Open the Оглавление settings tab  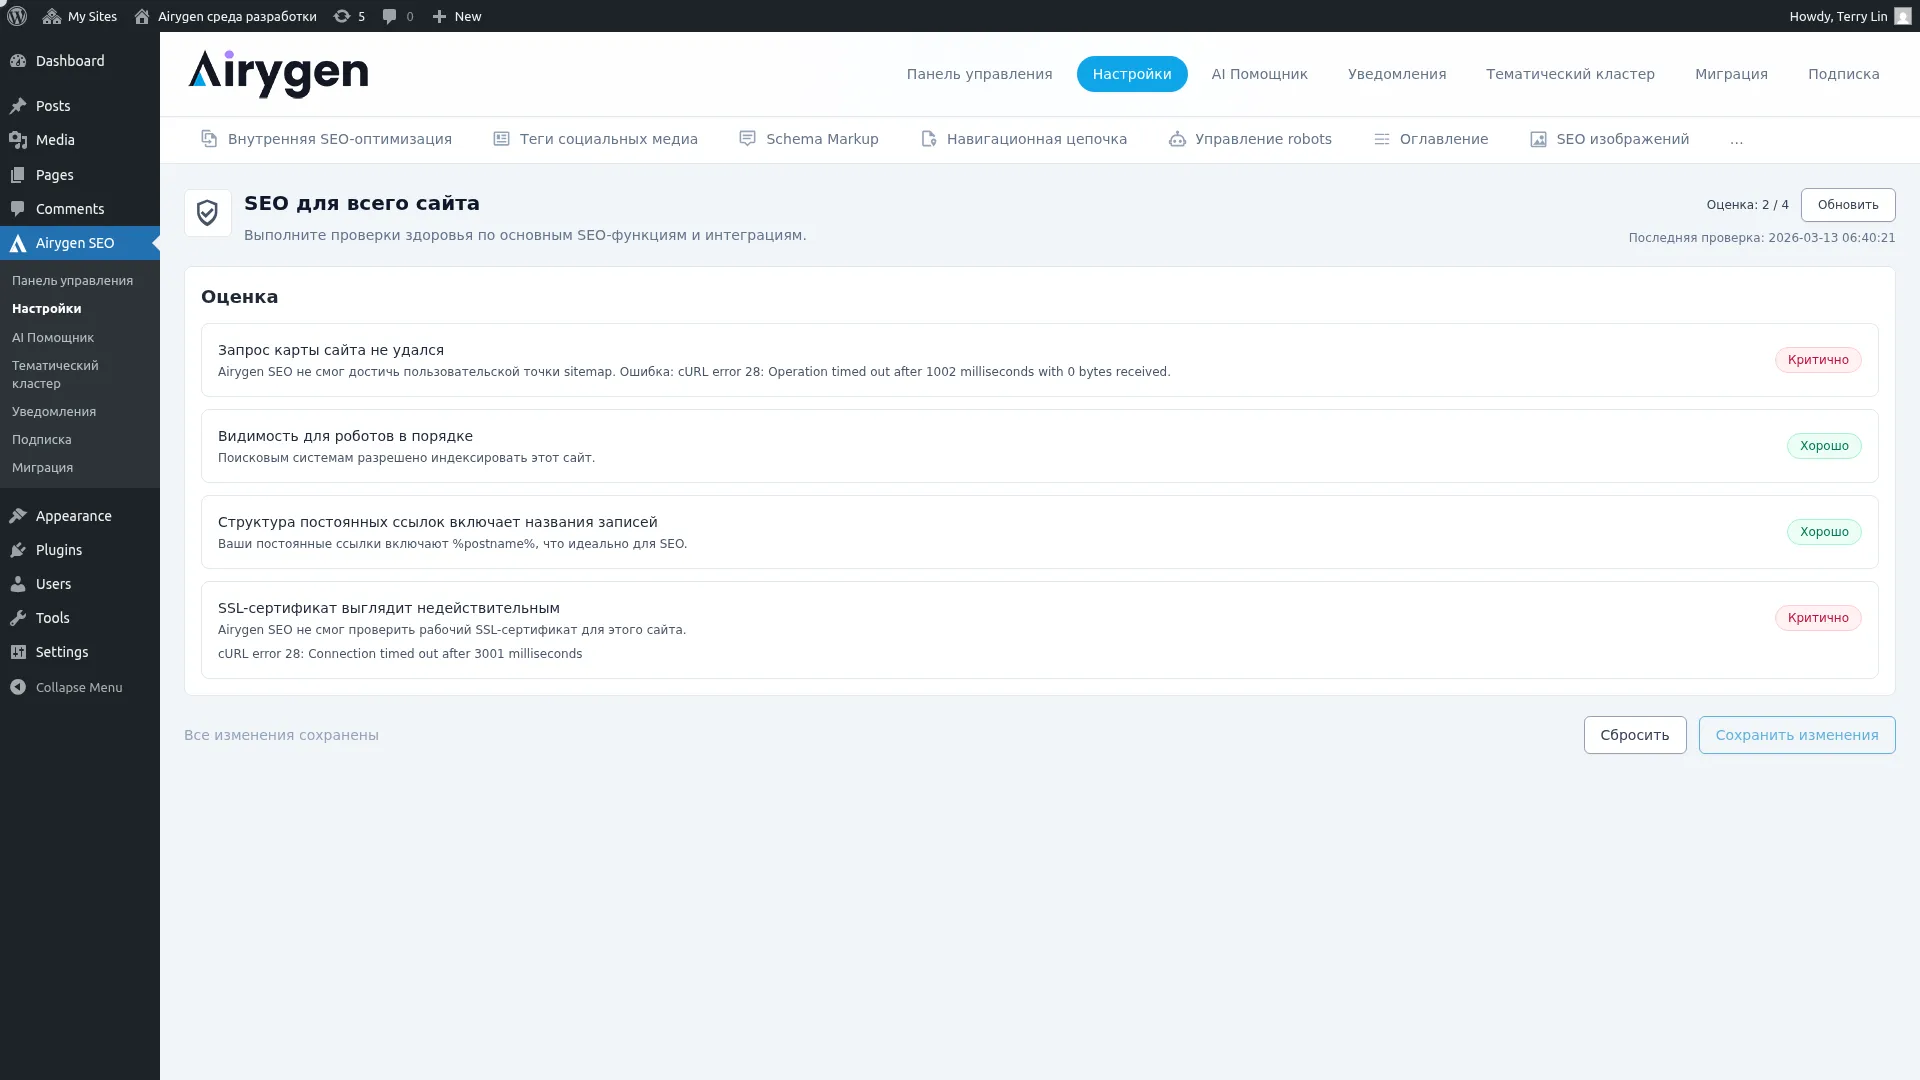click(x=1430, y=139)
